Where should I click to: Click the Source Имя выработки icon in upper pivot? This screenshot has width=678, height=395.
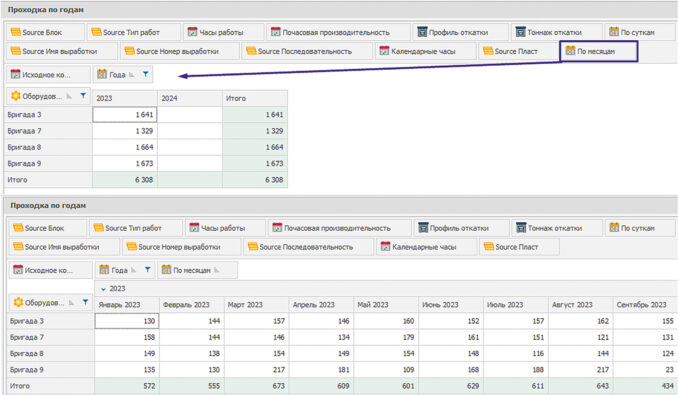point(16,51)
